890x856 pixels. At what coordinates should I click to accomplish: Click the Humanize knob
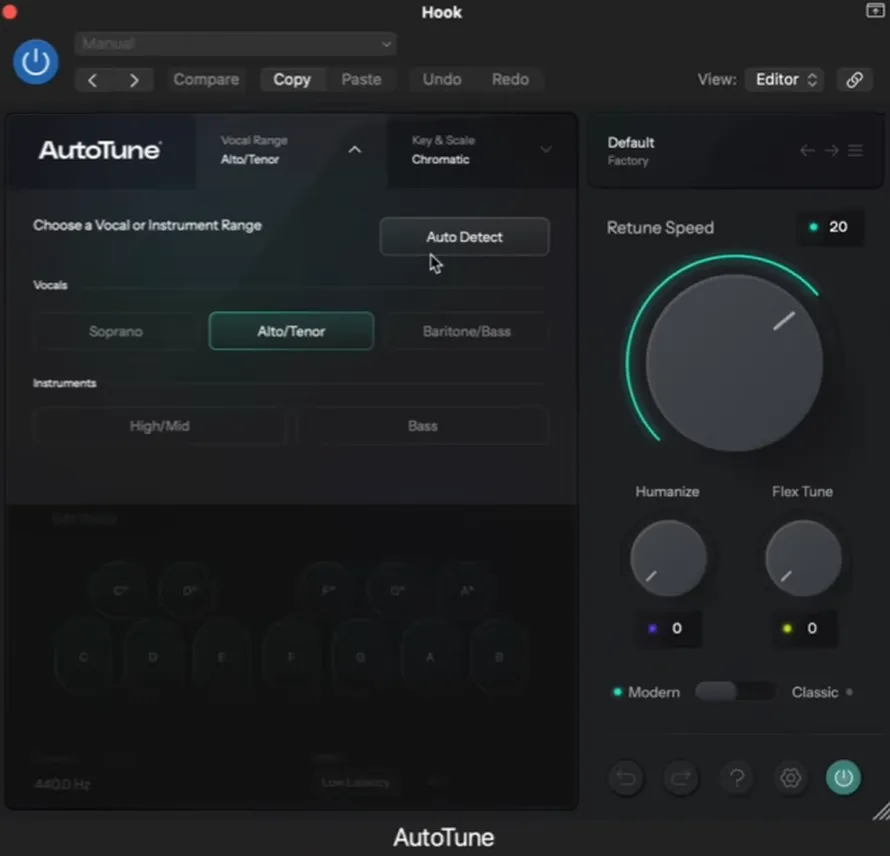point(668,559)
